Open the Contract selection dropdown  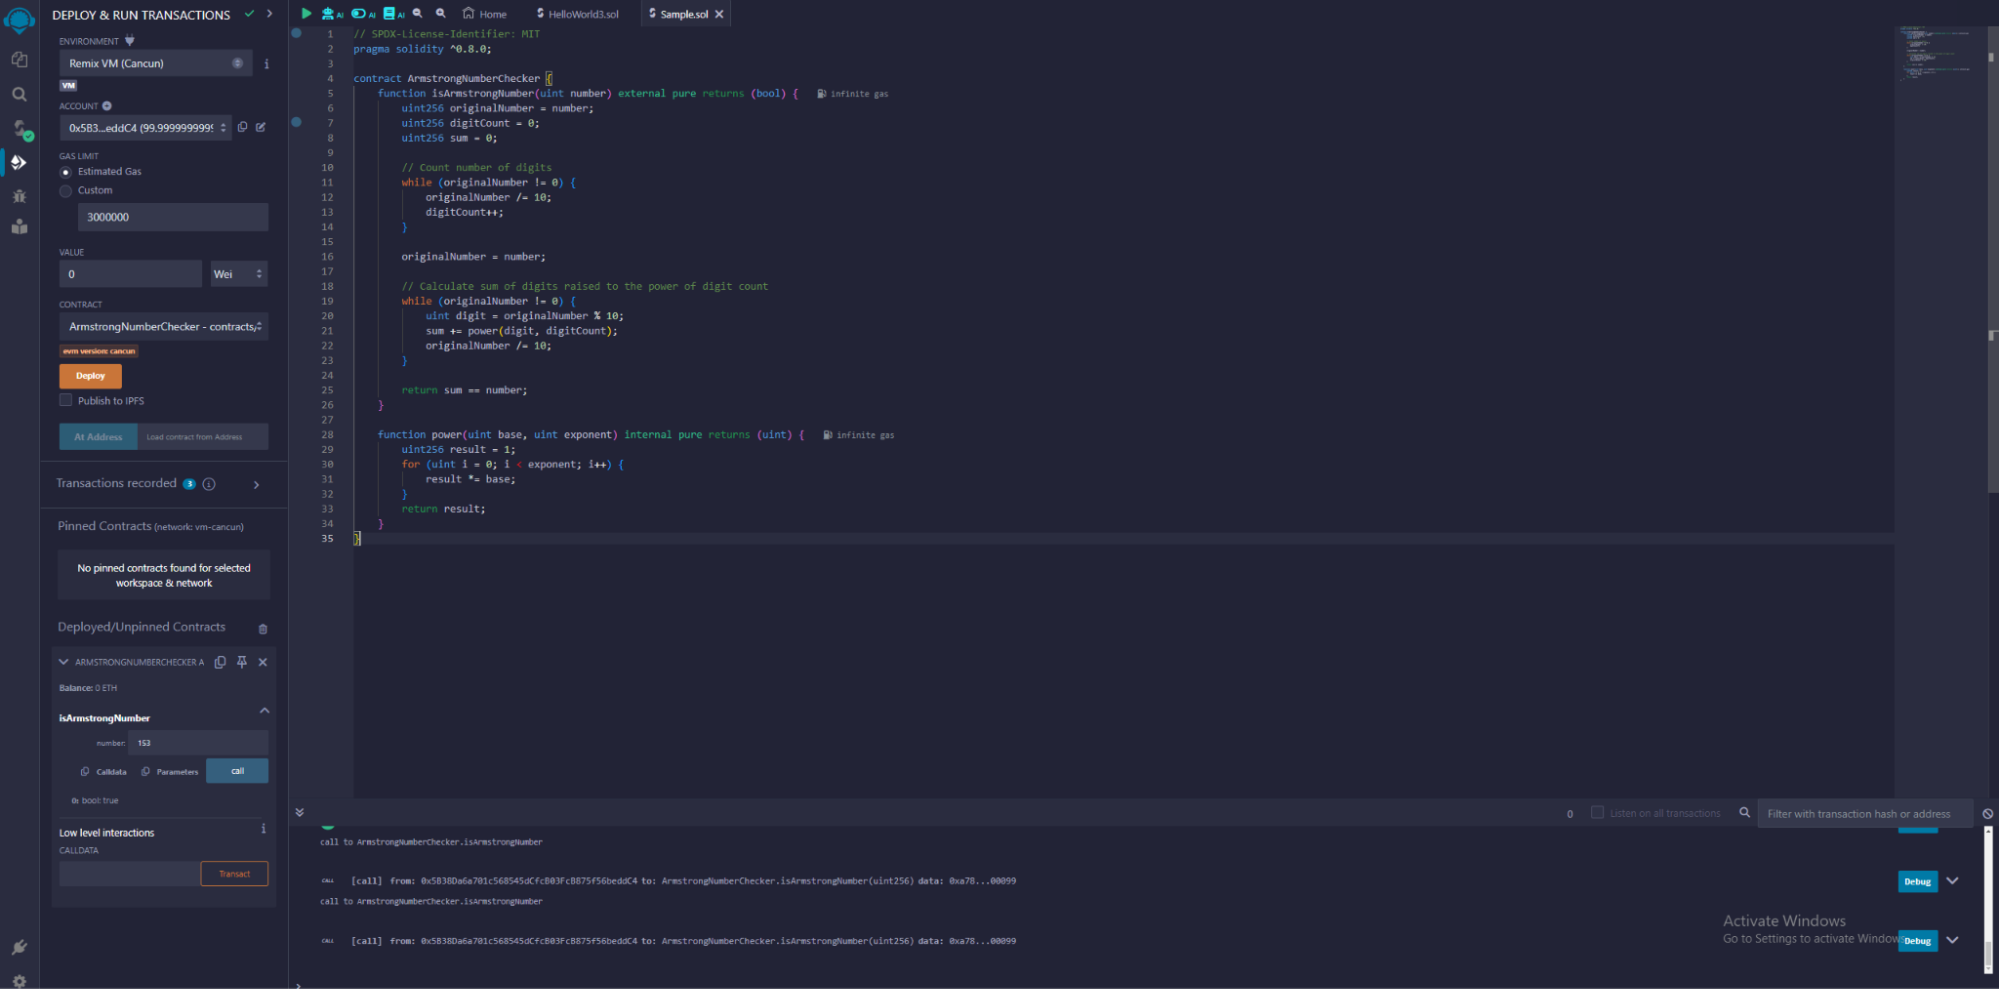163,327
